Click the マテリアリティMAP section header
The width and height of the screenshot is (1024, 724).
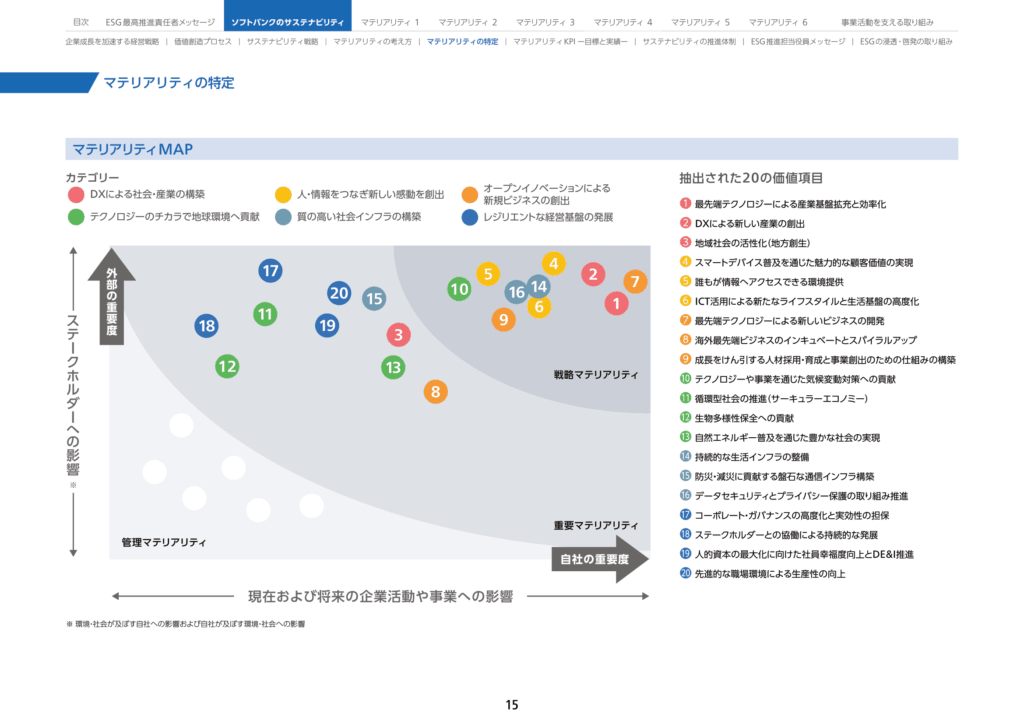pos(511,149)
